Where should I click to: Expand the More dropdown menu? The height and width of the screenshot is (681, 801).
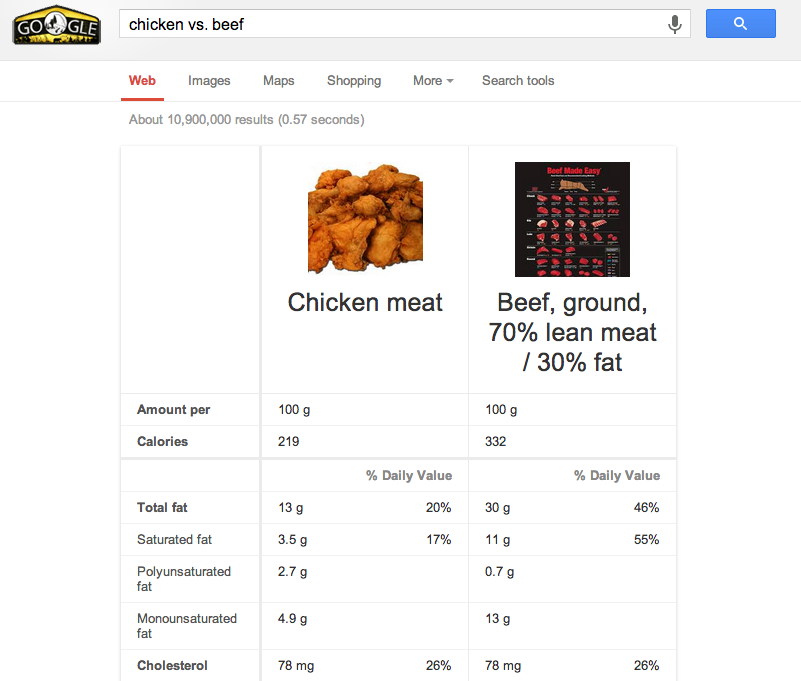click(433, 81)
